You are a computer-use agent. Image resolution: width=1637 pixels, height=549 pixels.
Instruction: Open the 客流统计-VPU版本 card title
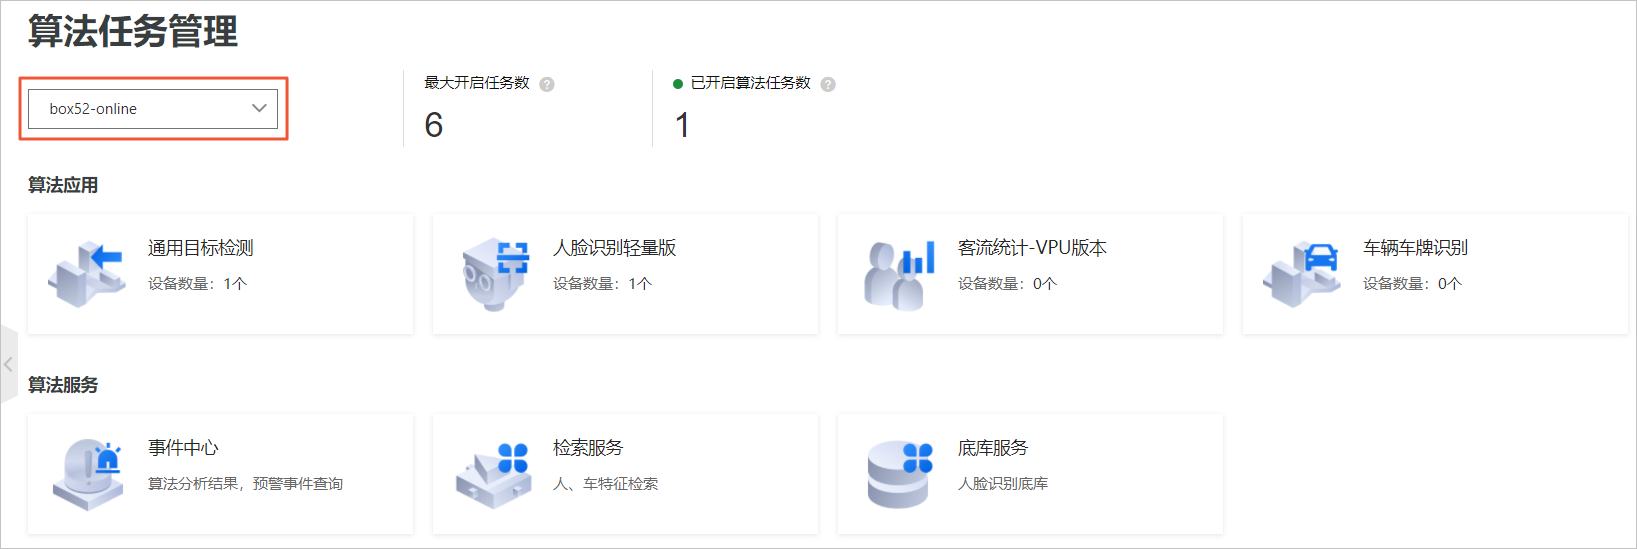tap(1032, 248)
